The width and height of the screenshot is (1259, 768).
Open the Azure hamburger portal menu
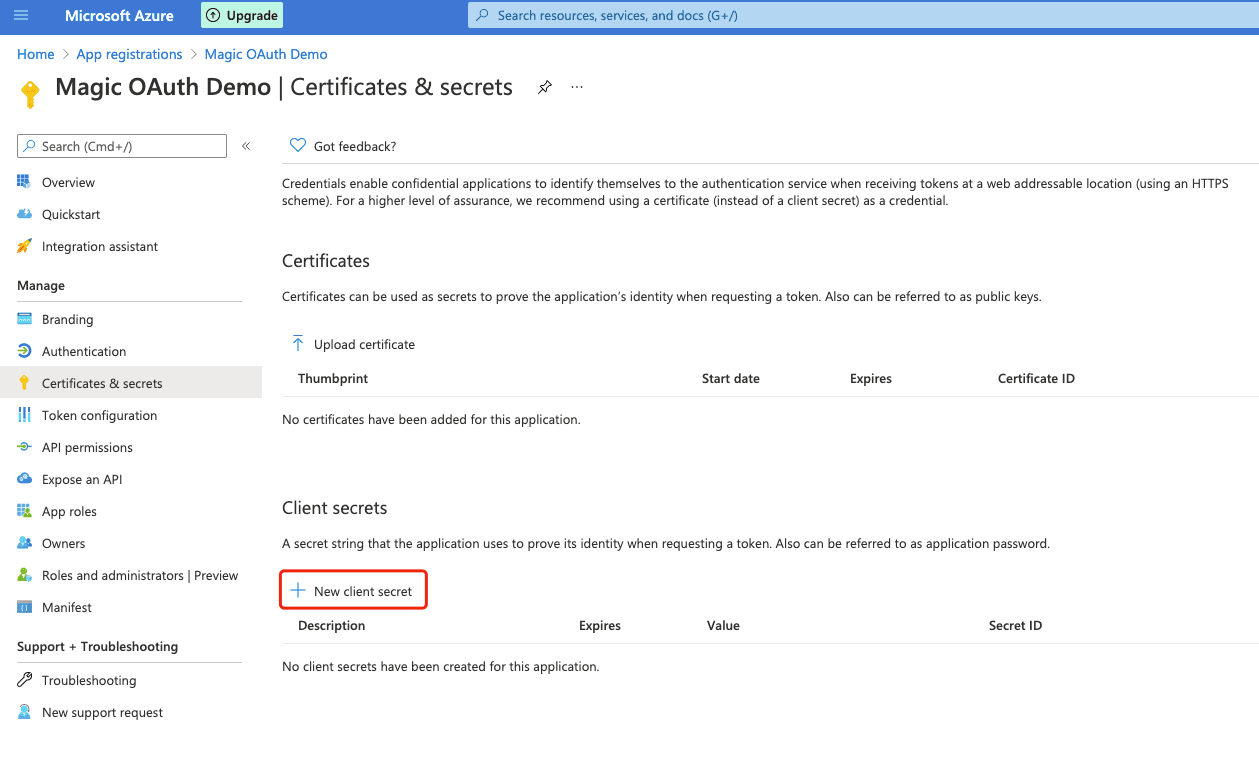(21, 15)
